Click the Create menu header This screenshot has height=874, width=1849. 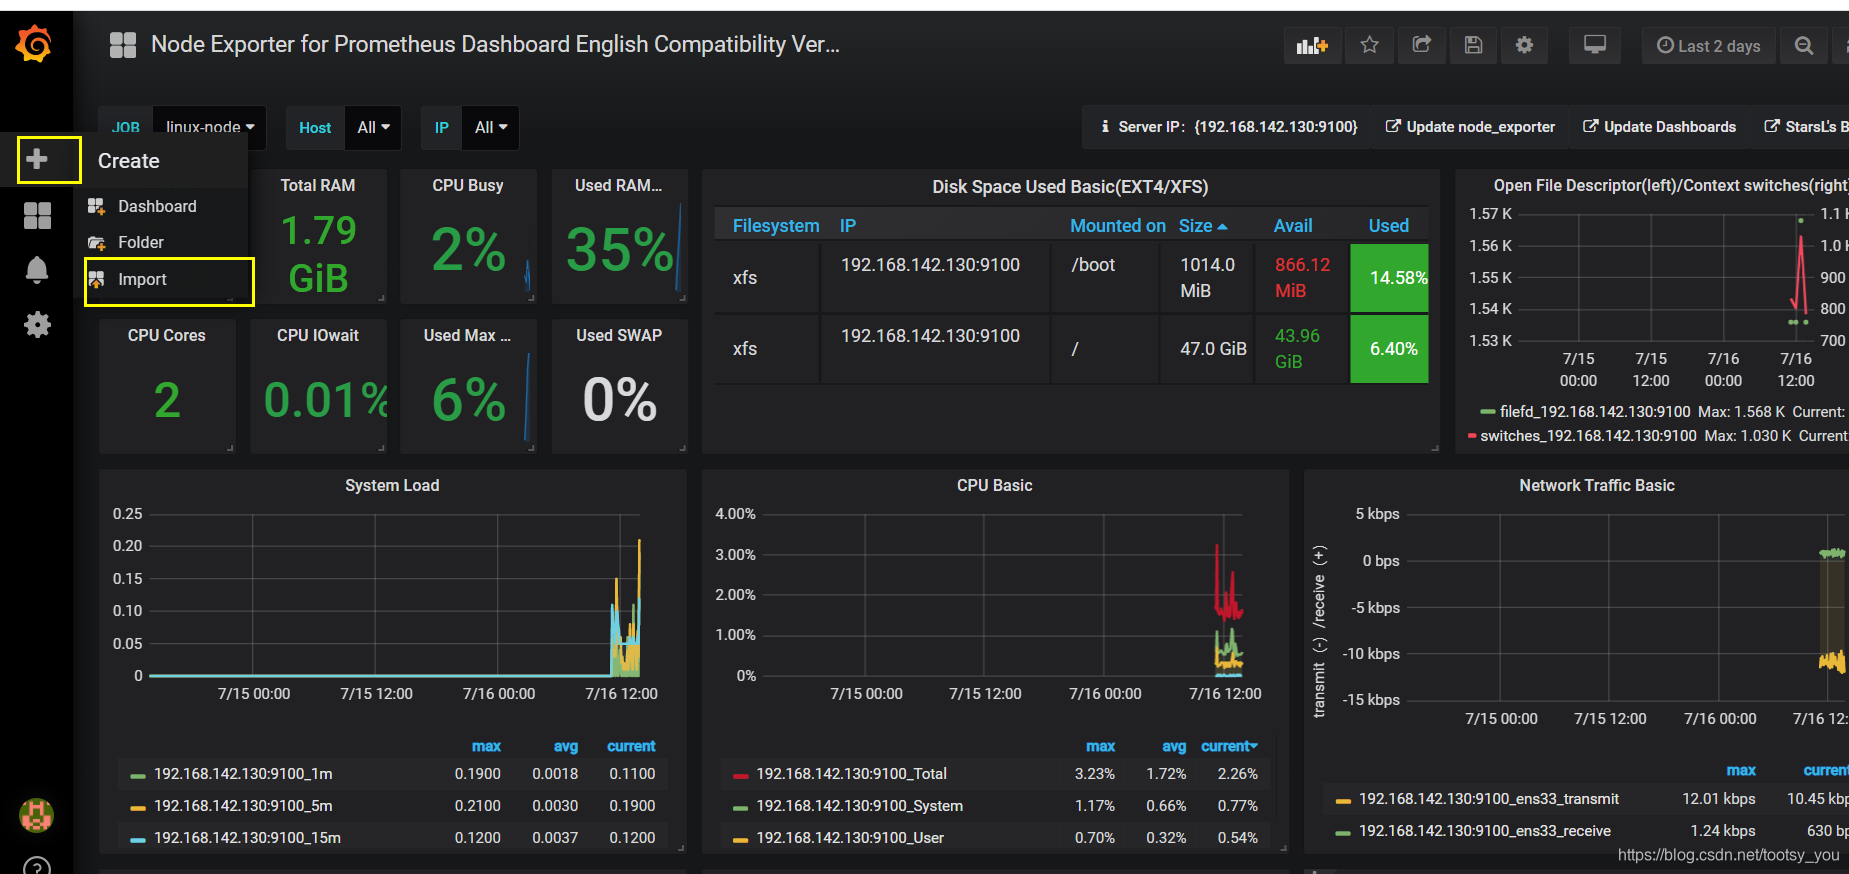click(x=128, y=161)
